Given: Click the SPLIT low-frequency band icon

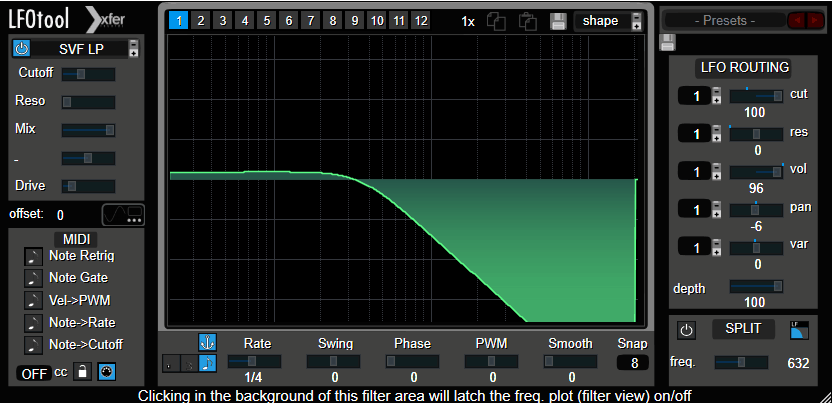Looking at the screenshot, I should click(800, 330).
